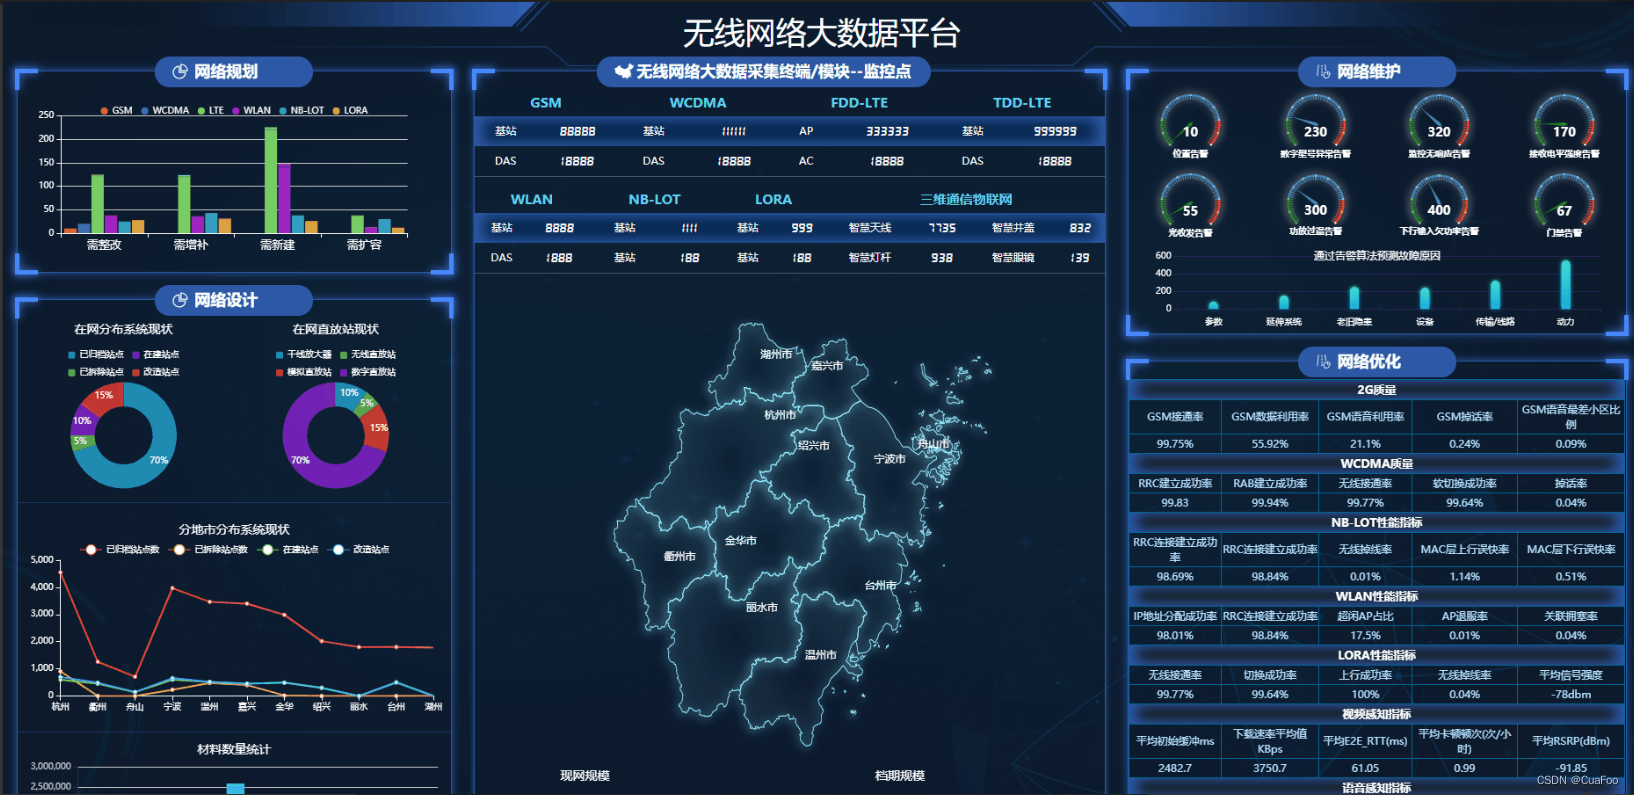Select 绍兴市 on the map

813,445
